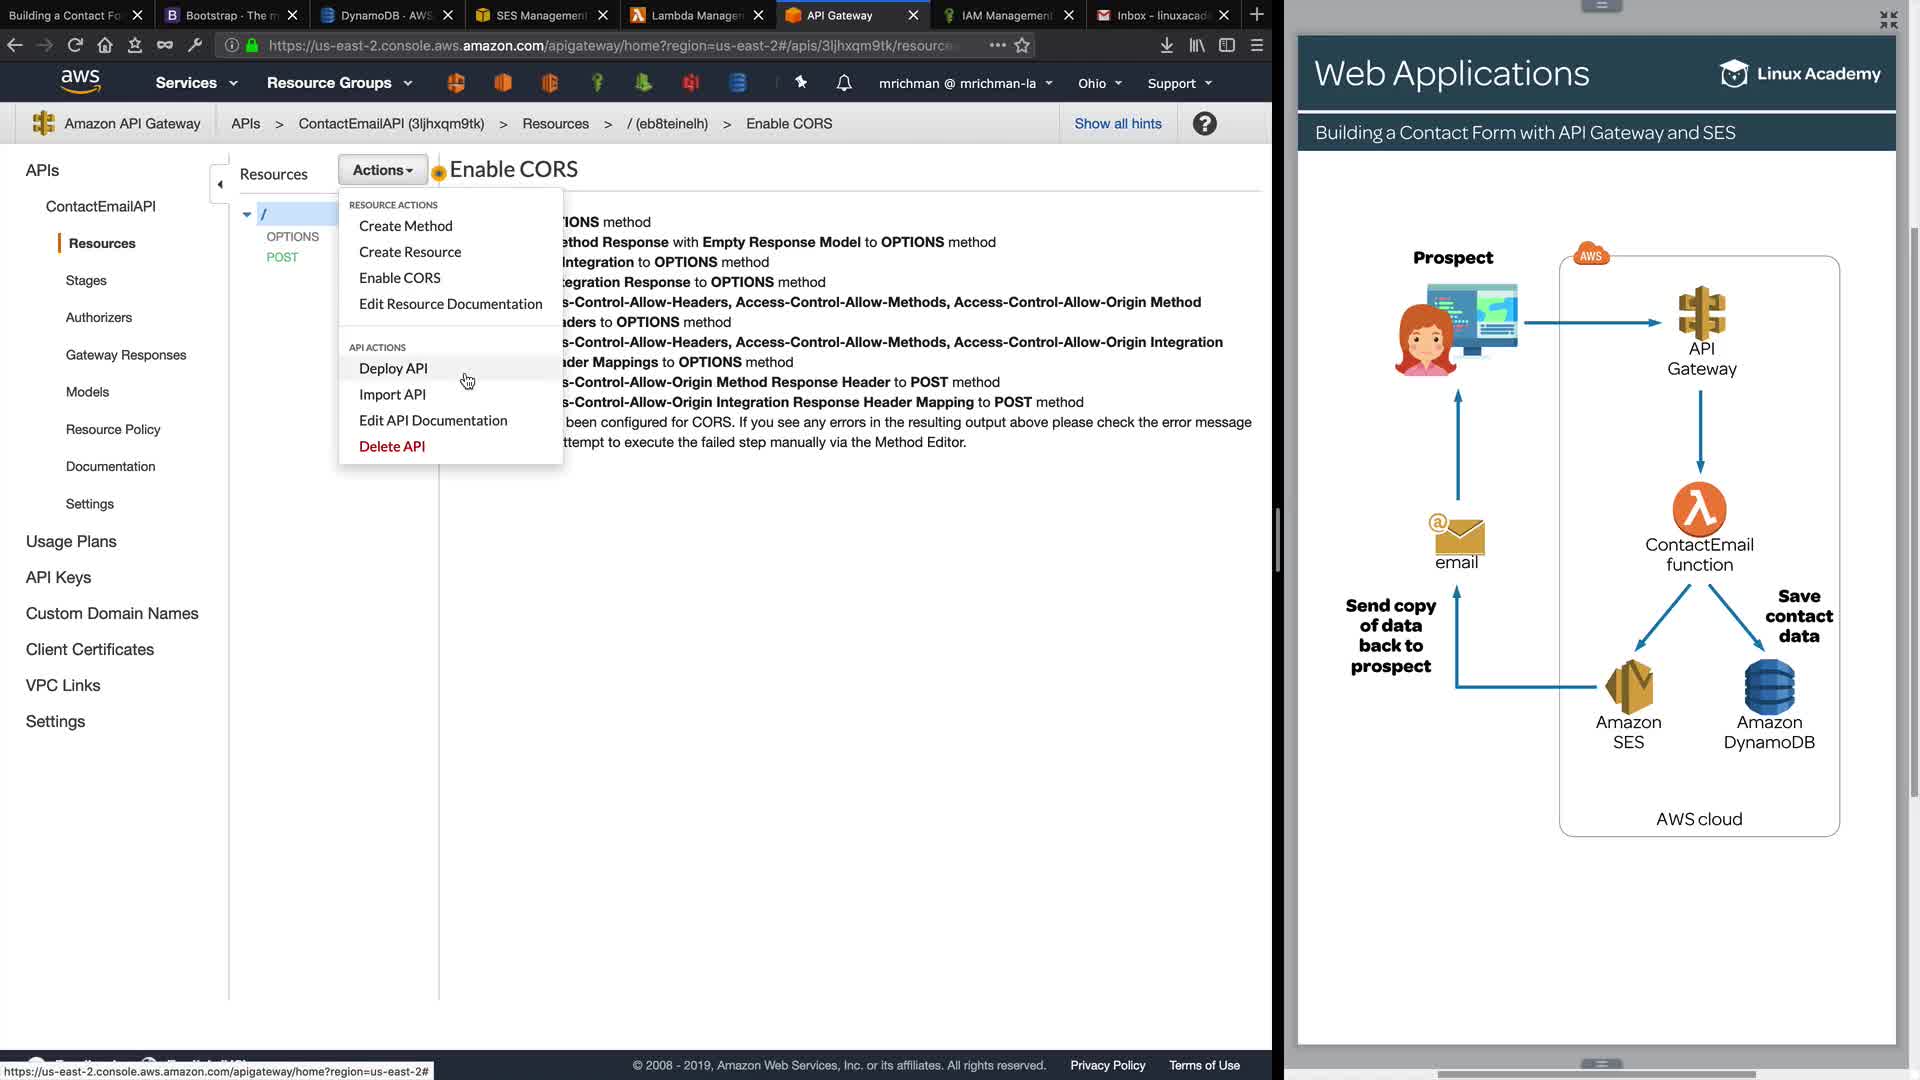
Task: Collapse the side panel with arrow toggle
Action: pos(220,184)
